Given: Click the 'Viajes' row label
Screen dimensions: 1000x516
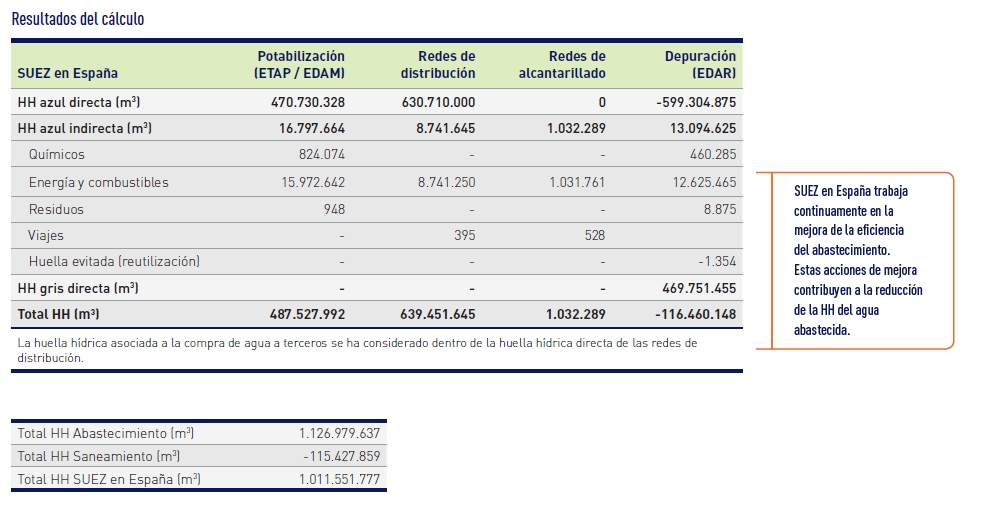Looking at the screenshot, I should click(46, 235).
